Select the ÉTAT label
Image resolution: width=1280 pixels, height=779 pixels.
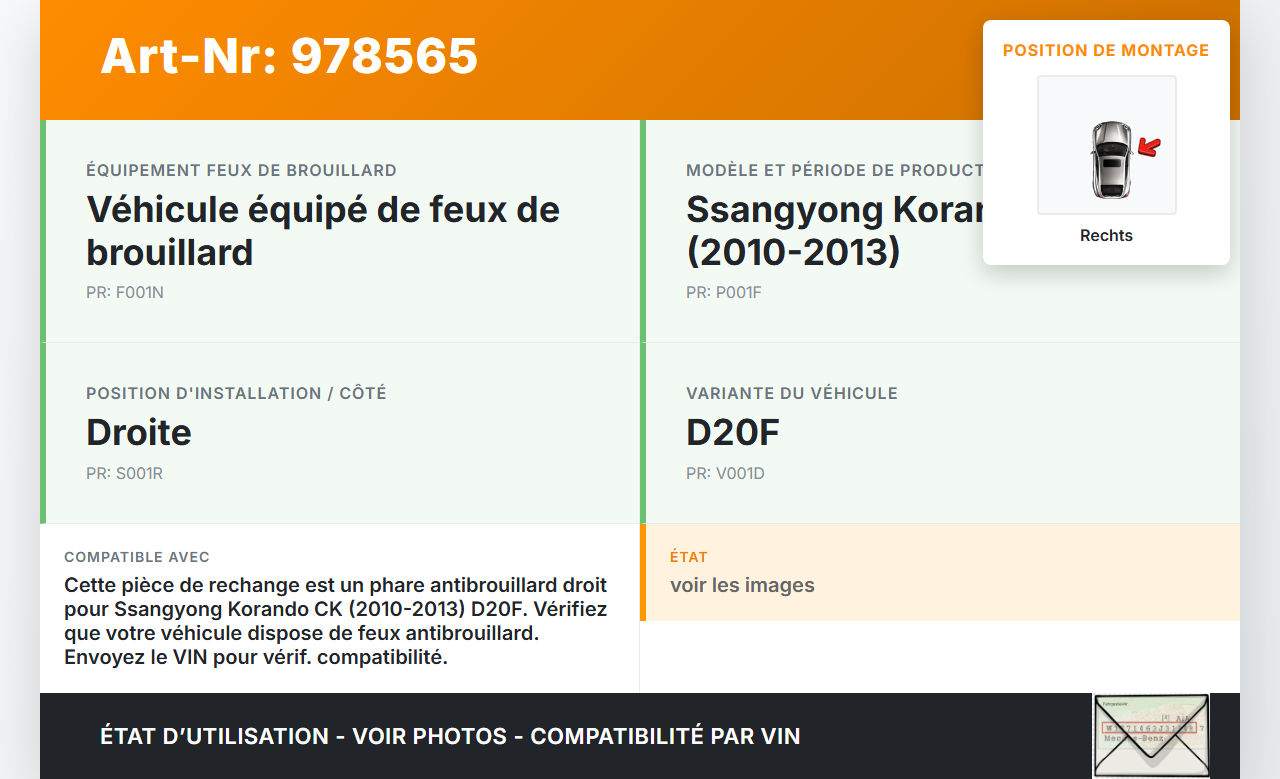pyautogui.click(x=689, y=557)
